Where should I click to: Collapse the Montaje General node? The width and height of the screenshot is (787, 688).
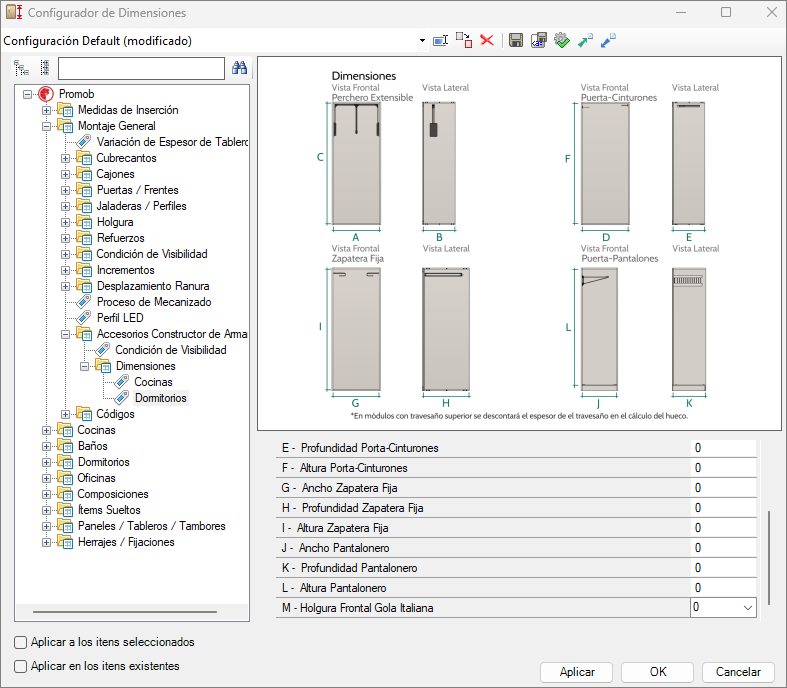[46, 126]
